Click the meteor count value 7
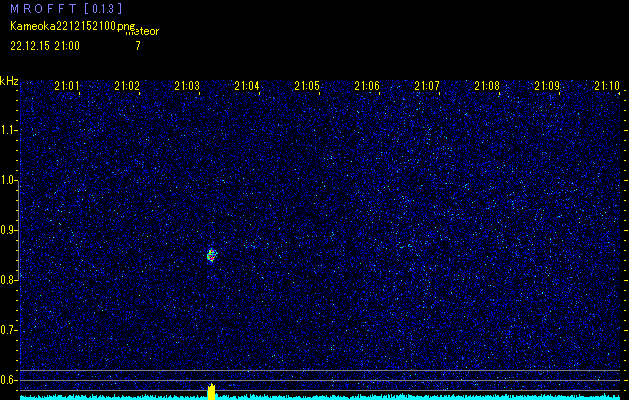Screen dimensions: 629x400 click(x=138, y=46)
